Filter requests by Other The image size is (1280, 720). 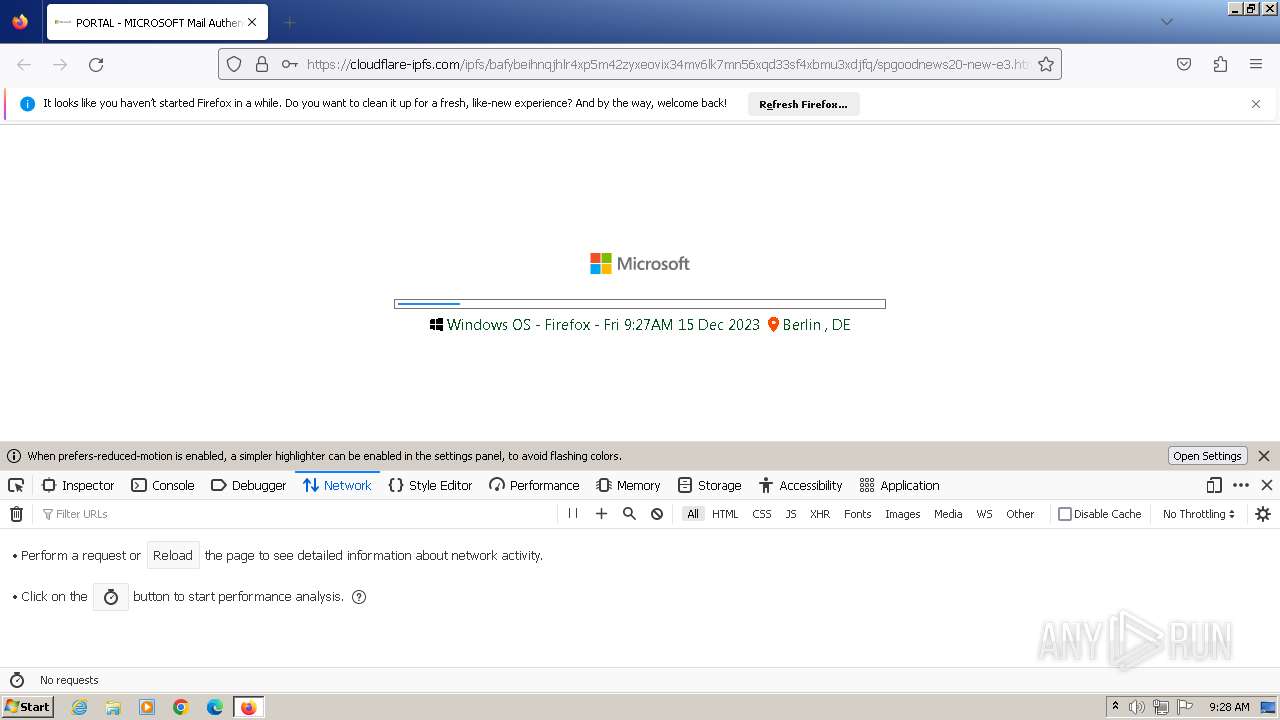click(x=1020, y=514)
